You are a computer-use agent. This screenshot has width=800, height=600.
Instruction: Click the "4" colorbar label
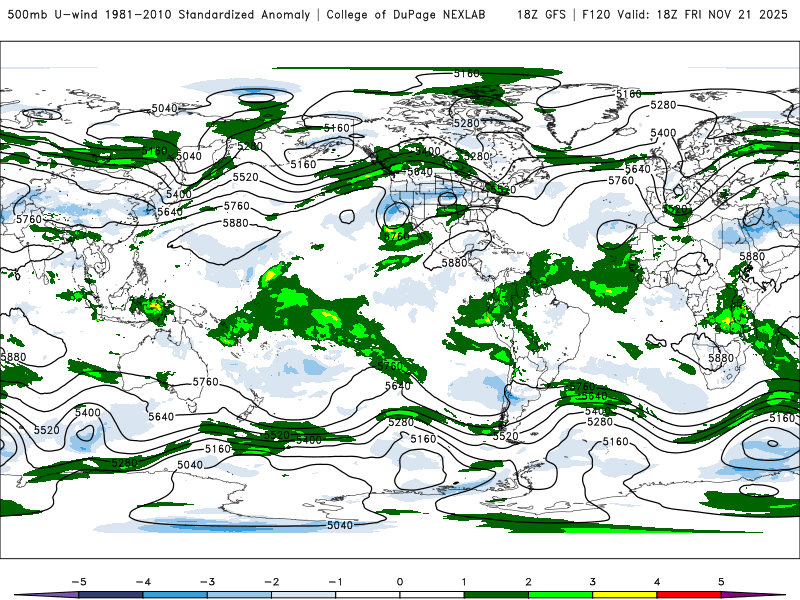coord(657,582)
